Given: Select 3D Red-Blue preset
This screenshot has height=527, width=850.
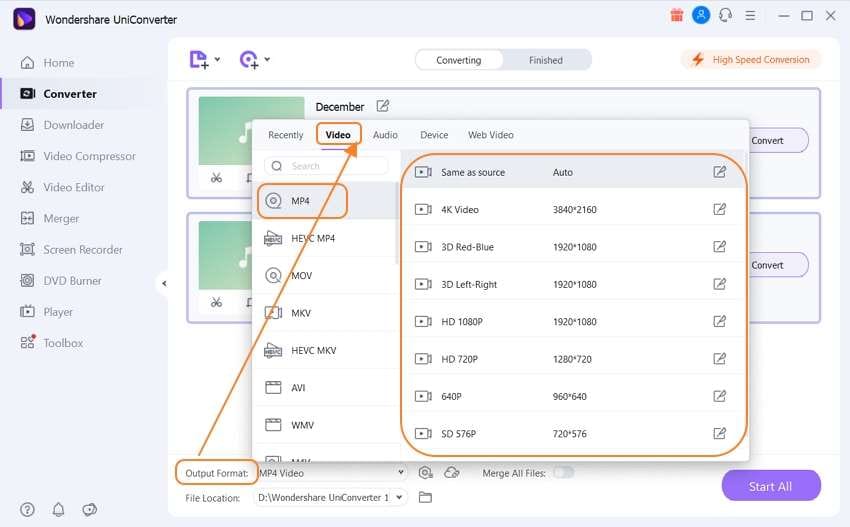Looking at the screenshot, I should click(574, 247).
